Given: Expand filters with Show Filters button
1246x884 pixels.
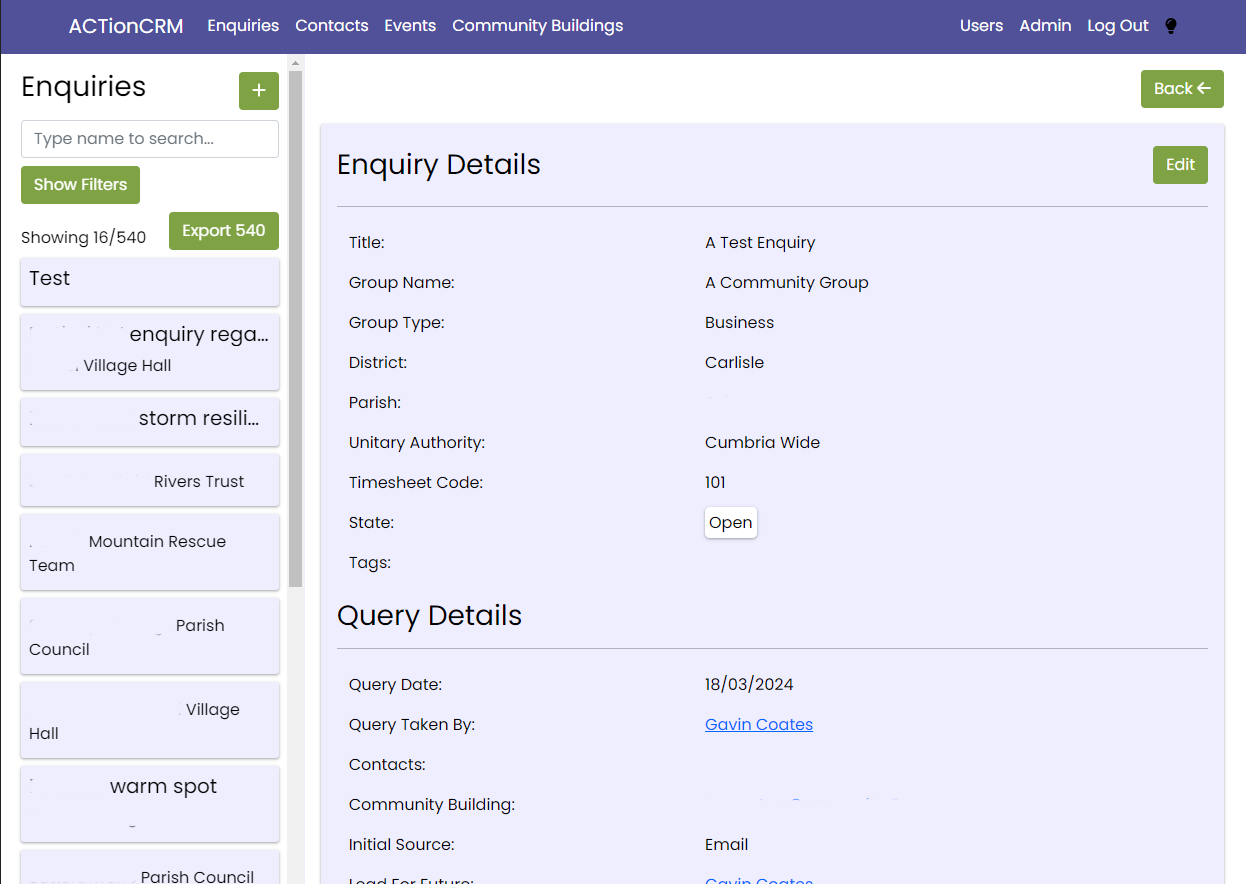Looking at the screenshot, I should (80, 185).
